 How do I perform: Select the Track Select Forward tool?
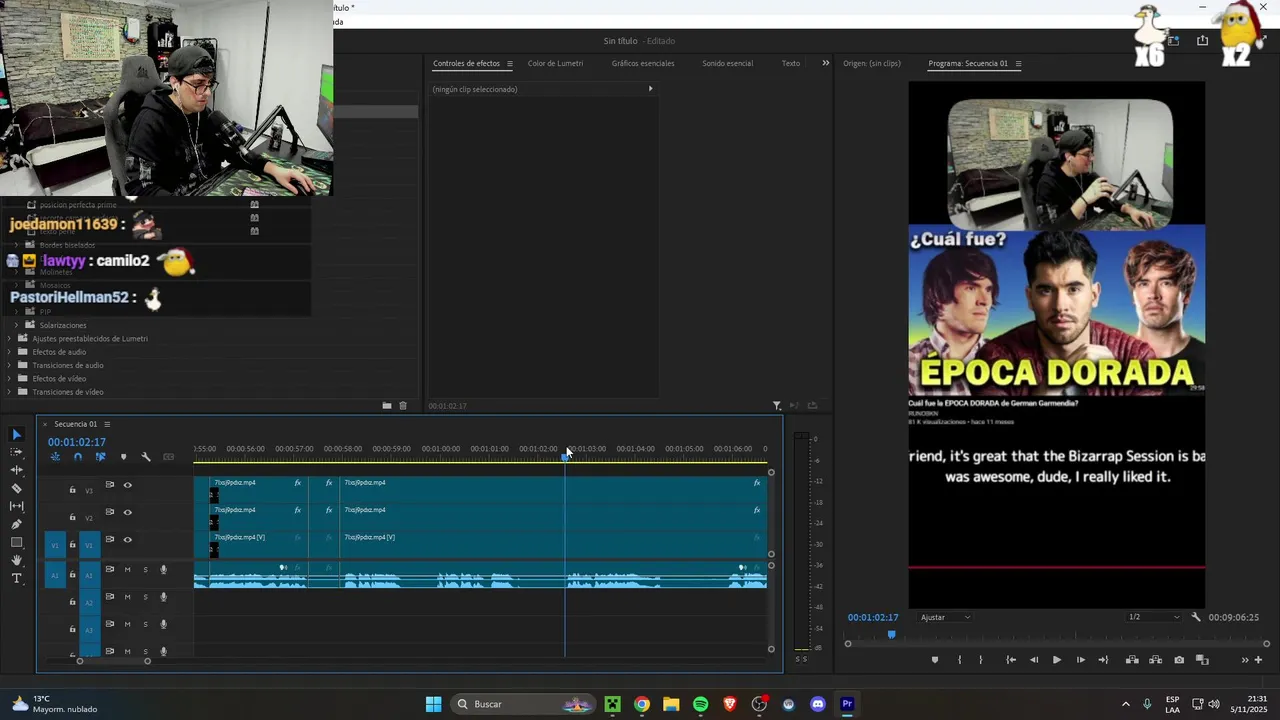click(16, 452)
